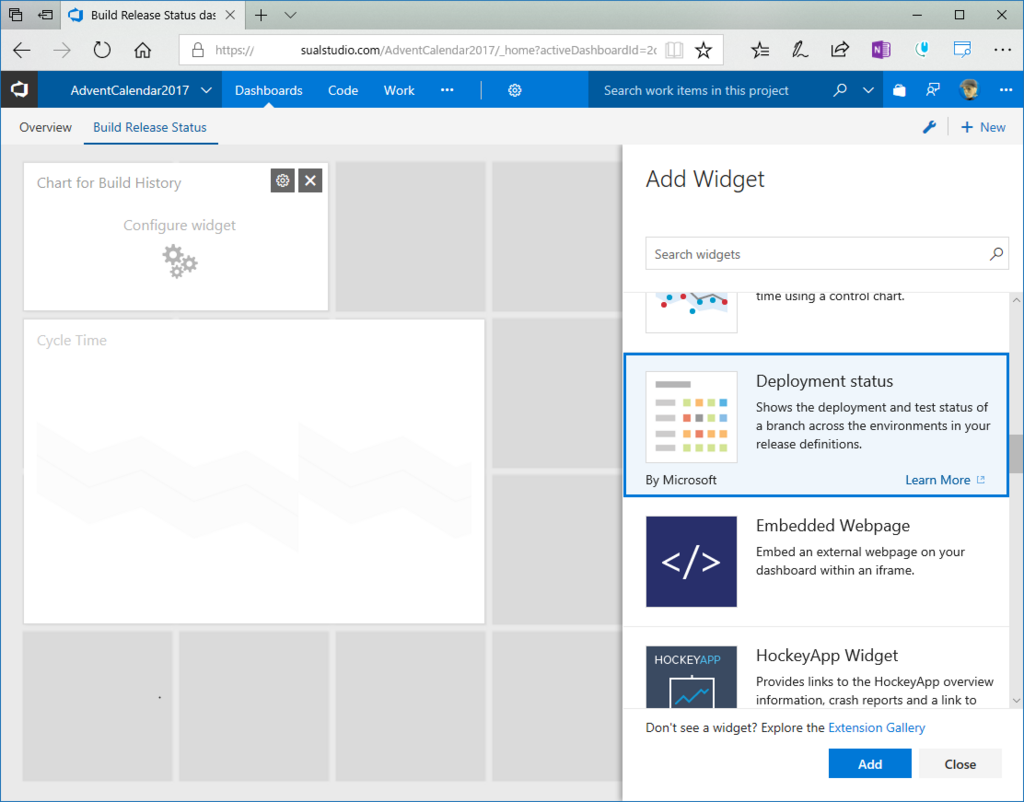
Task: Select the HockeyApp Widget thumbnail
Action: coord(692,677)
